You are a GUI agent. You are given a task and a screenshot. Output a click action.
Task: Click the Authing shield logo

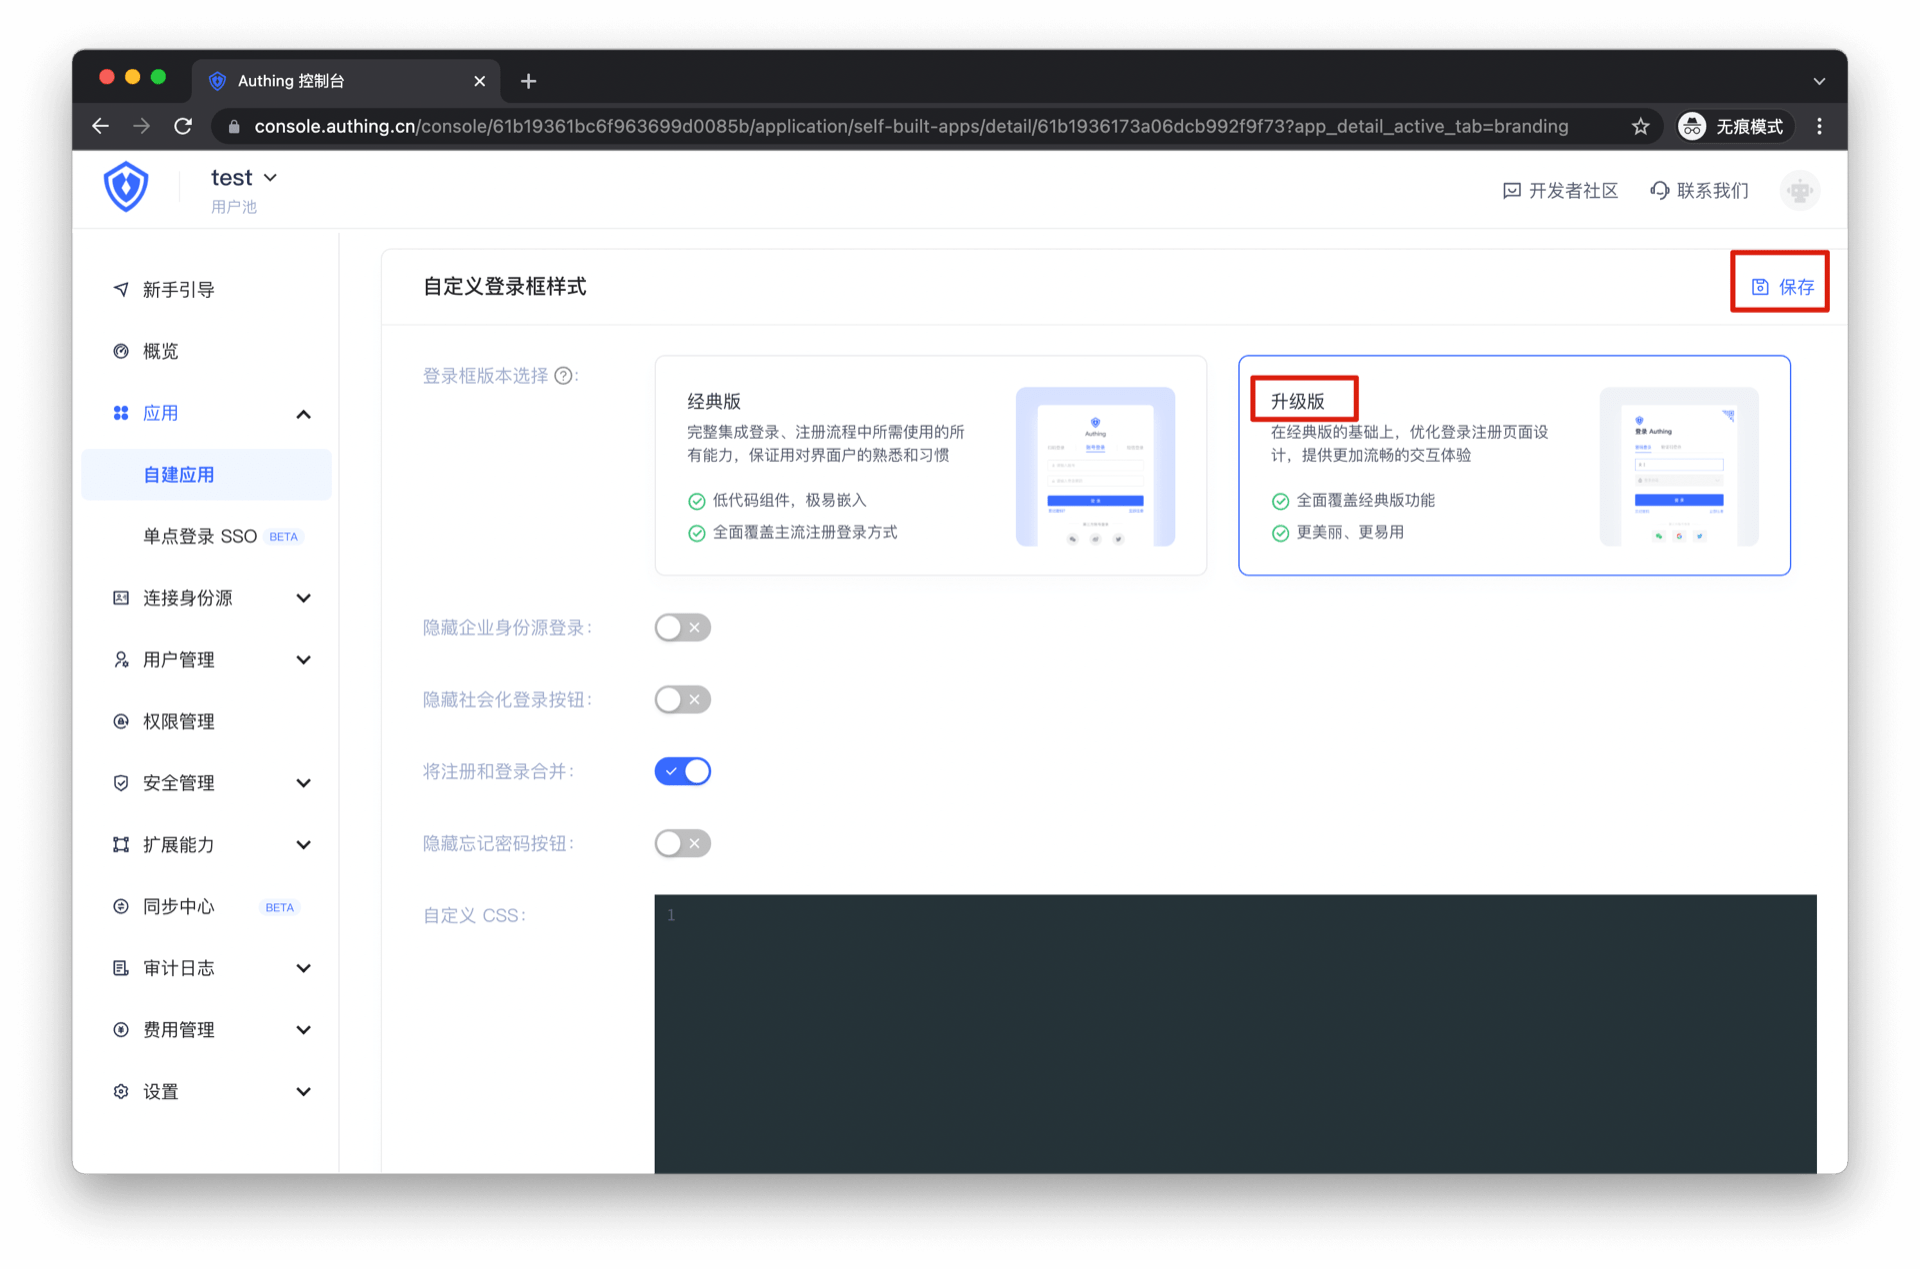126,187
